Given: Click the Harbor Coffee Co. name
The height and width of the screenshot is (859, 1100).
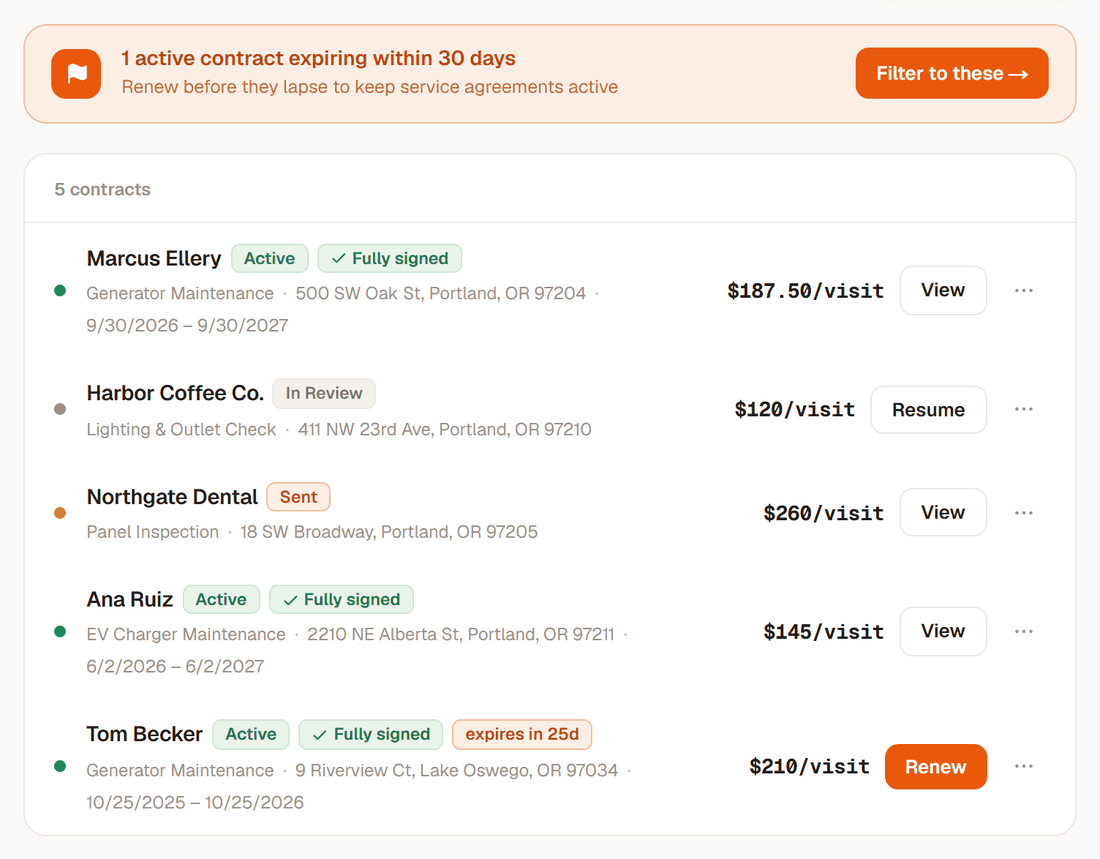Looking at the screenshot, I should (x=175, y=393).
